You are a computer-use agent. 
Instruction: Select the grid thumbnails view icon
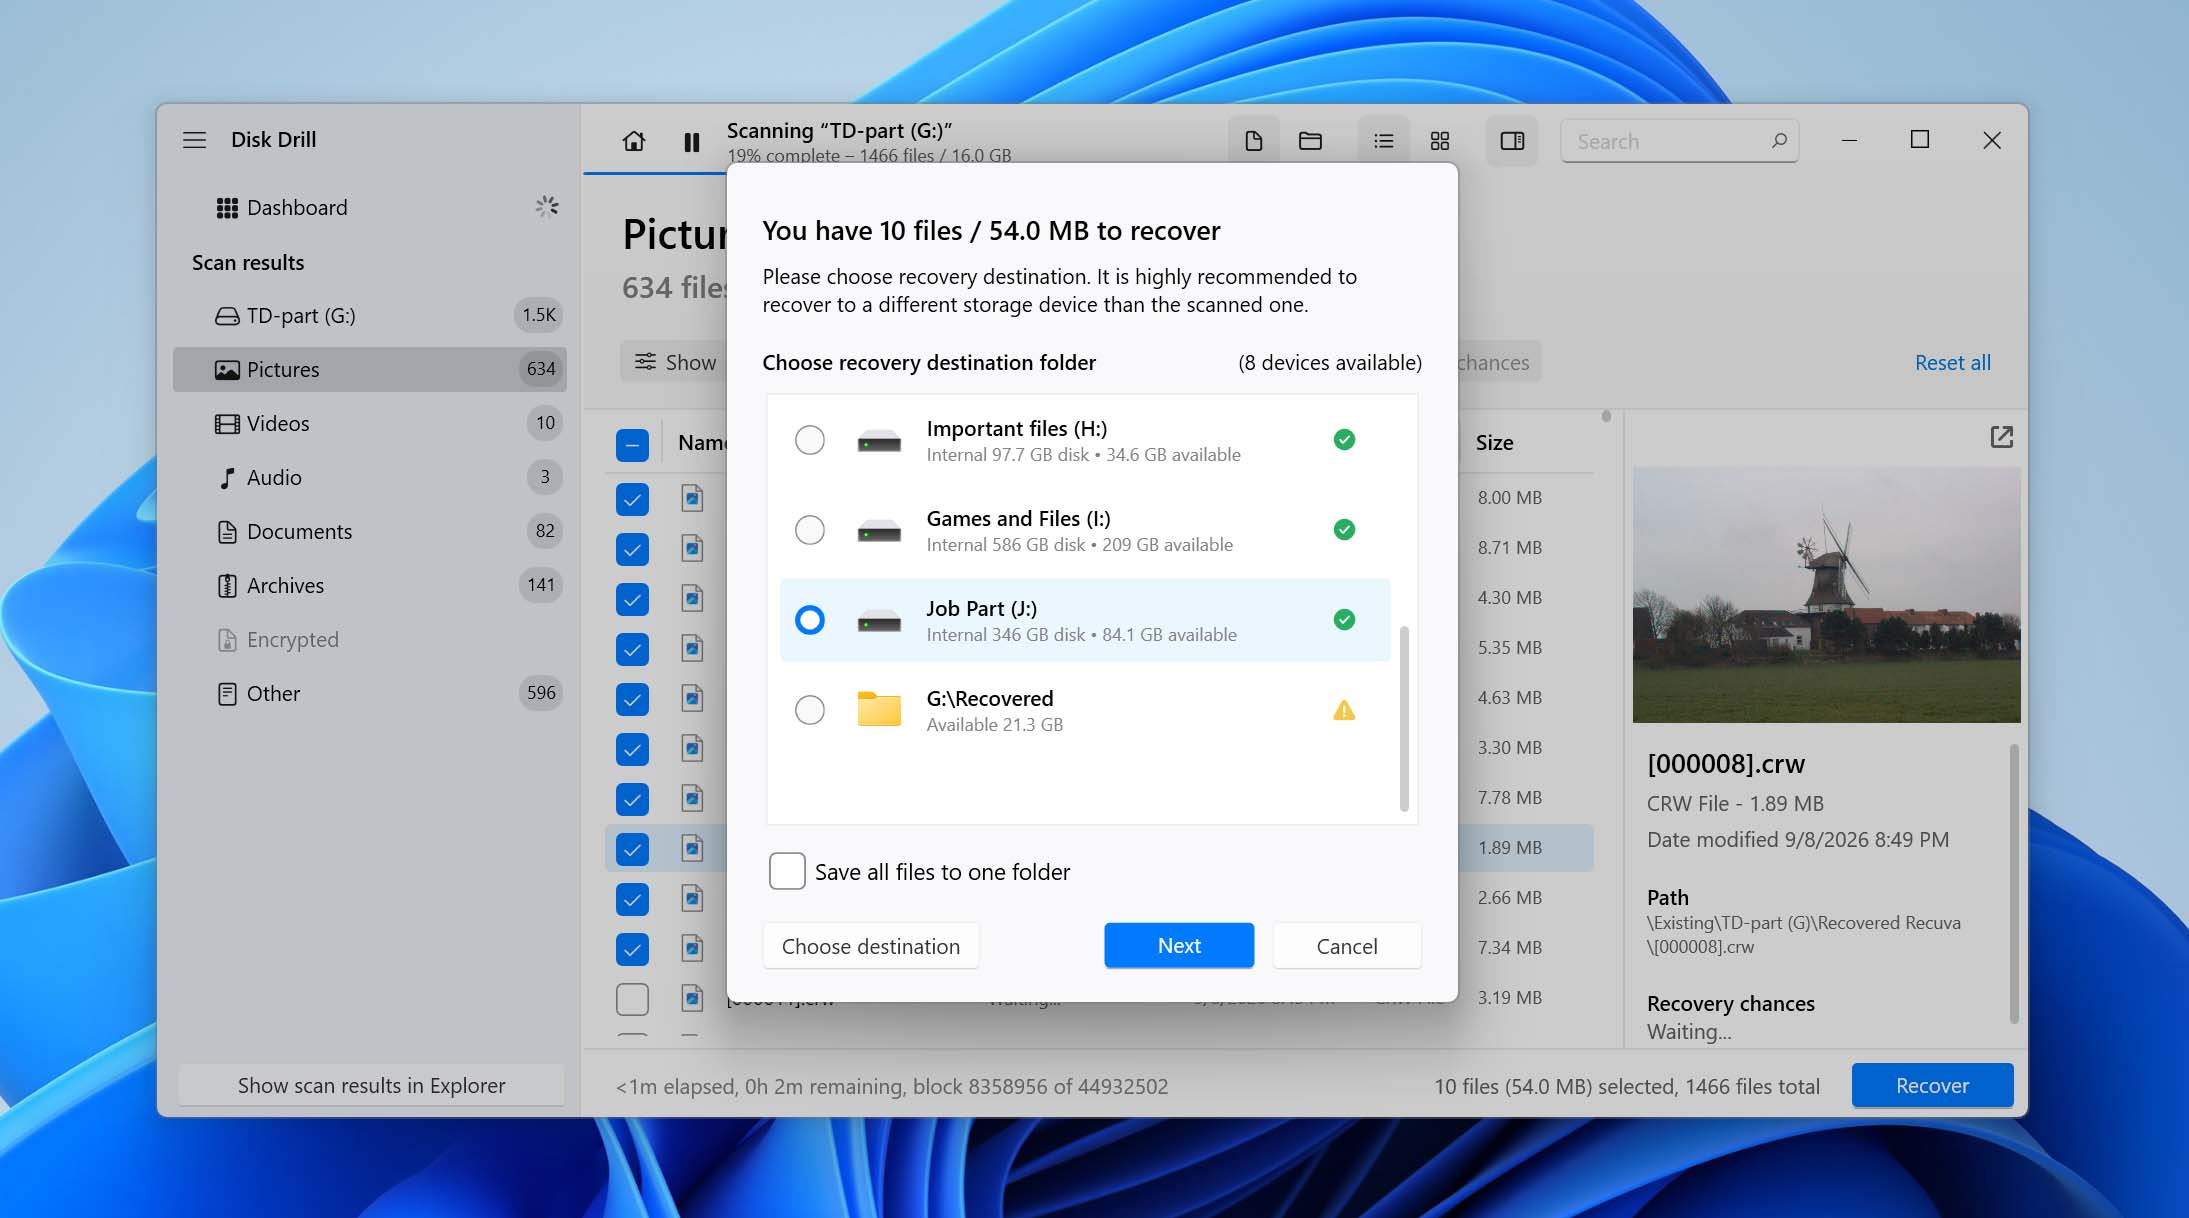click(x=1440, y=141)
